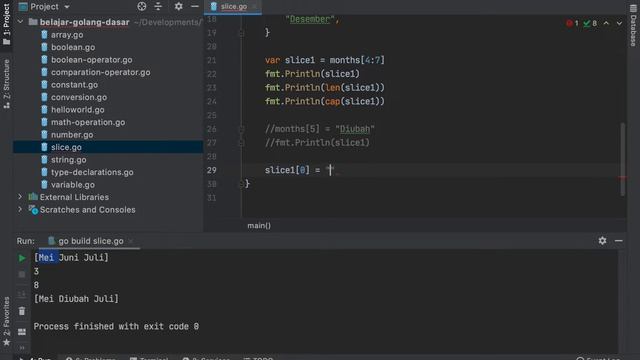The width and height of the screenshot is (640, 360).
Task: Open number.go file
Action: click(x=72, y=135)
